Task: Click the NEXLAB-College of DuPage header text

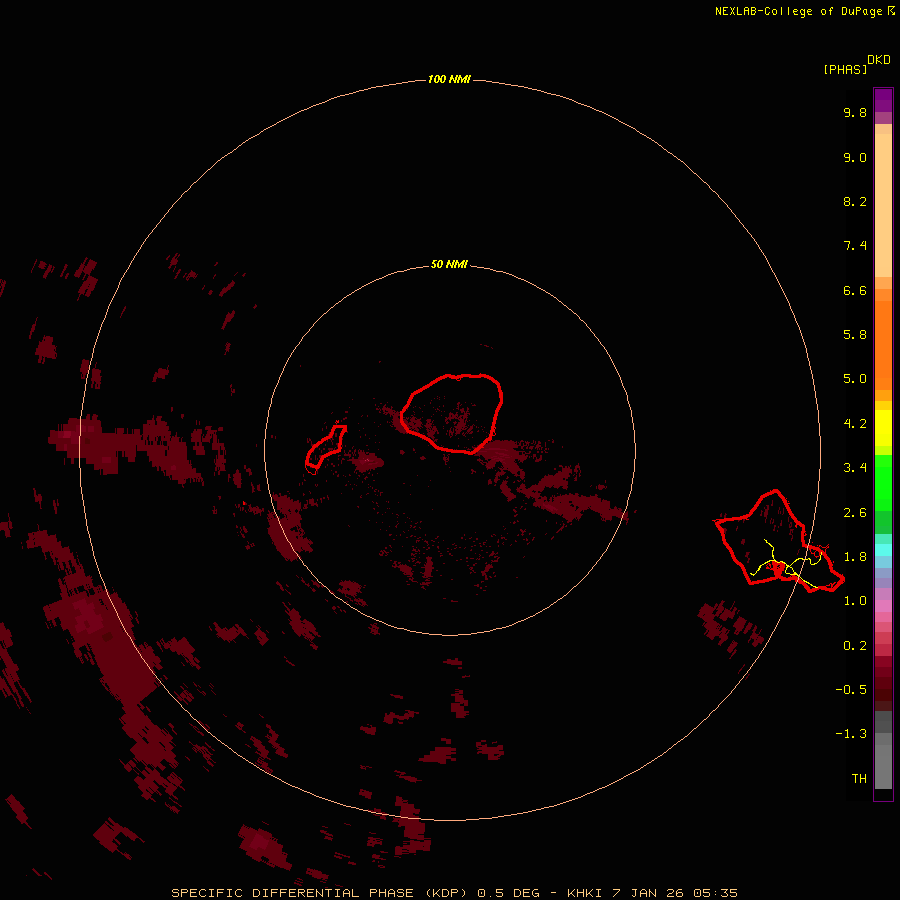Action: click(804, 11)
